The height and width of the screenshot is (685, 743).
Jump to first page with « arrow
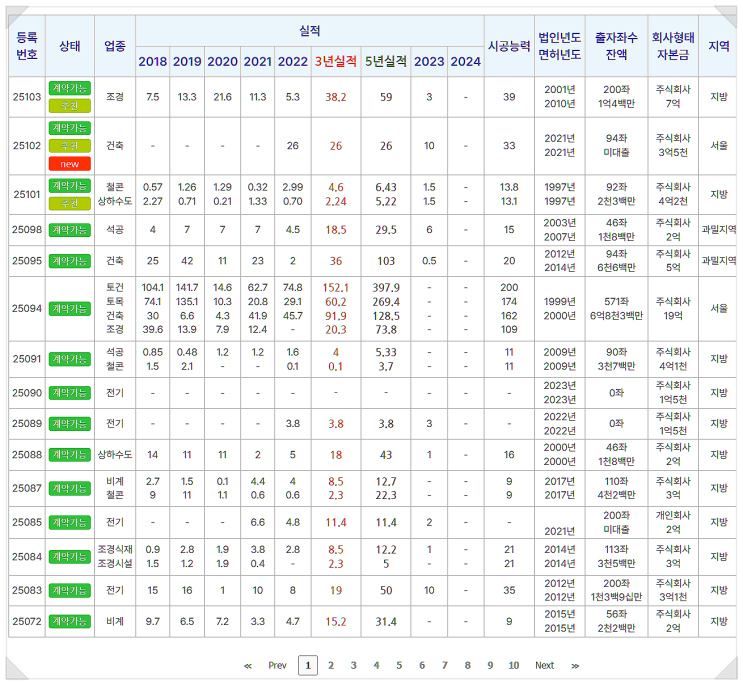pos(248,666)
